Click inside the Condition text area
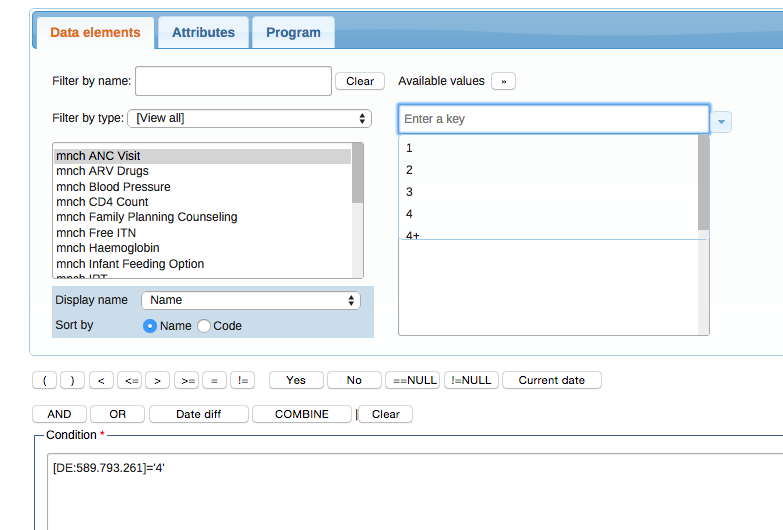Viewport: 783px width, 530px height. 414,492
